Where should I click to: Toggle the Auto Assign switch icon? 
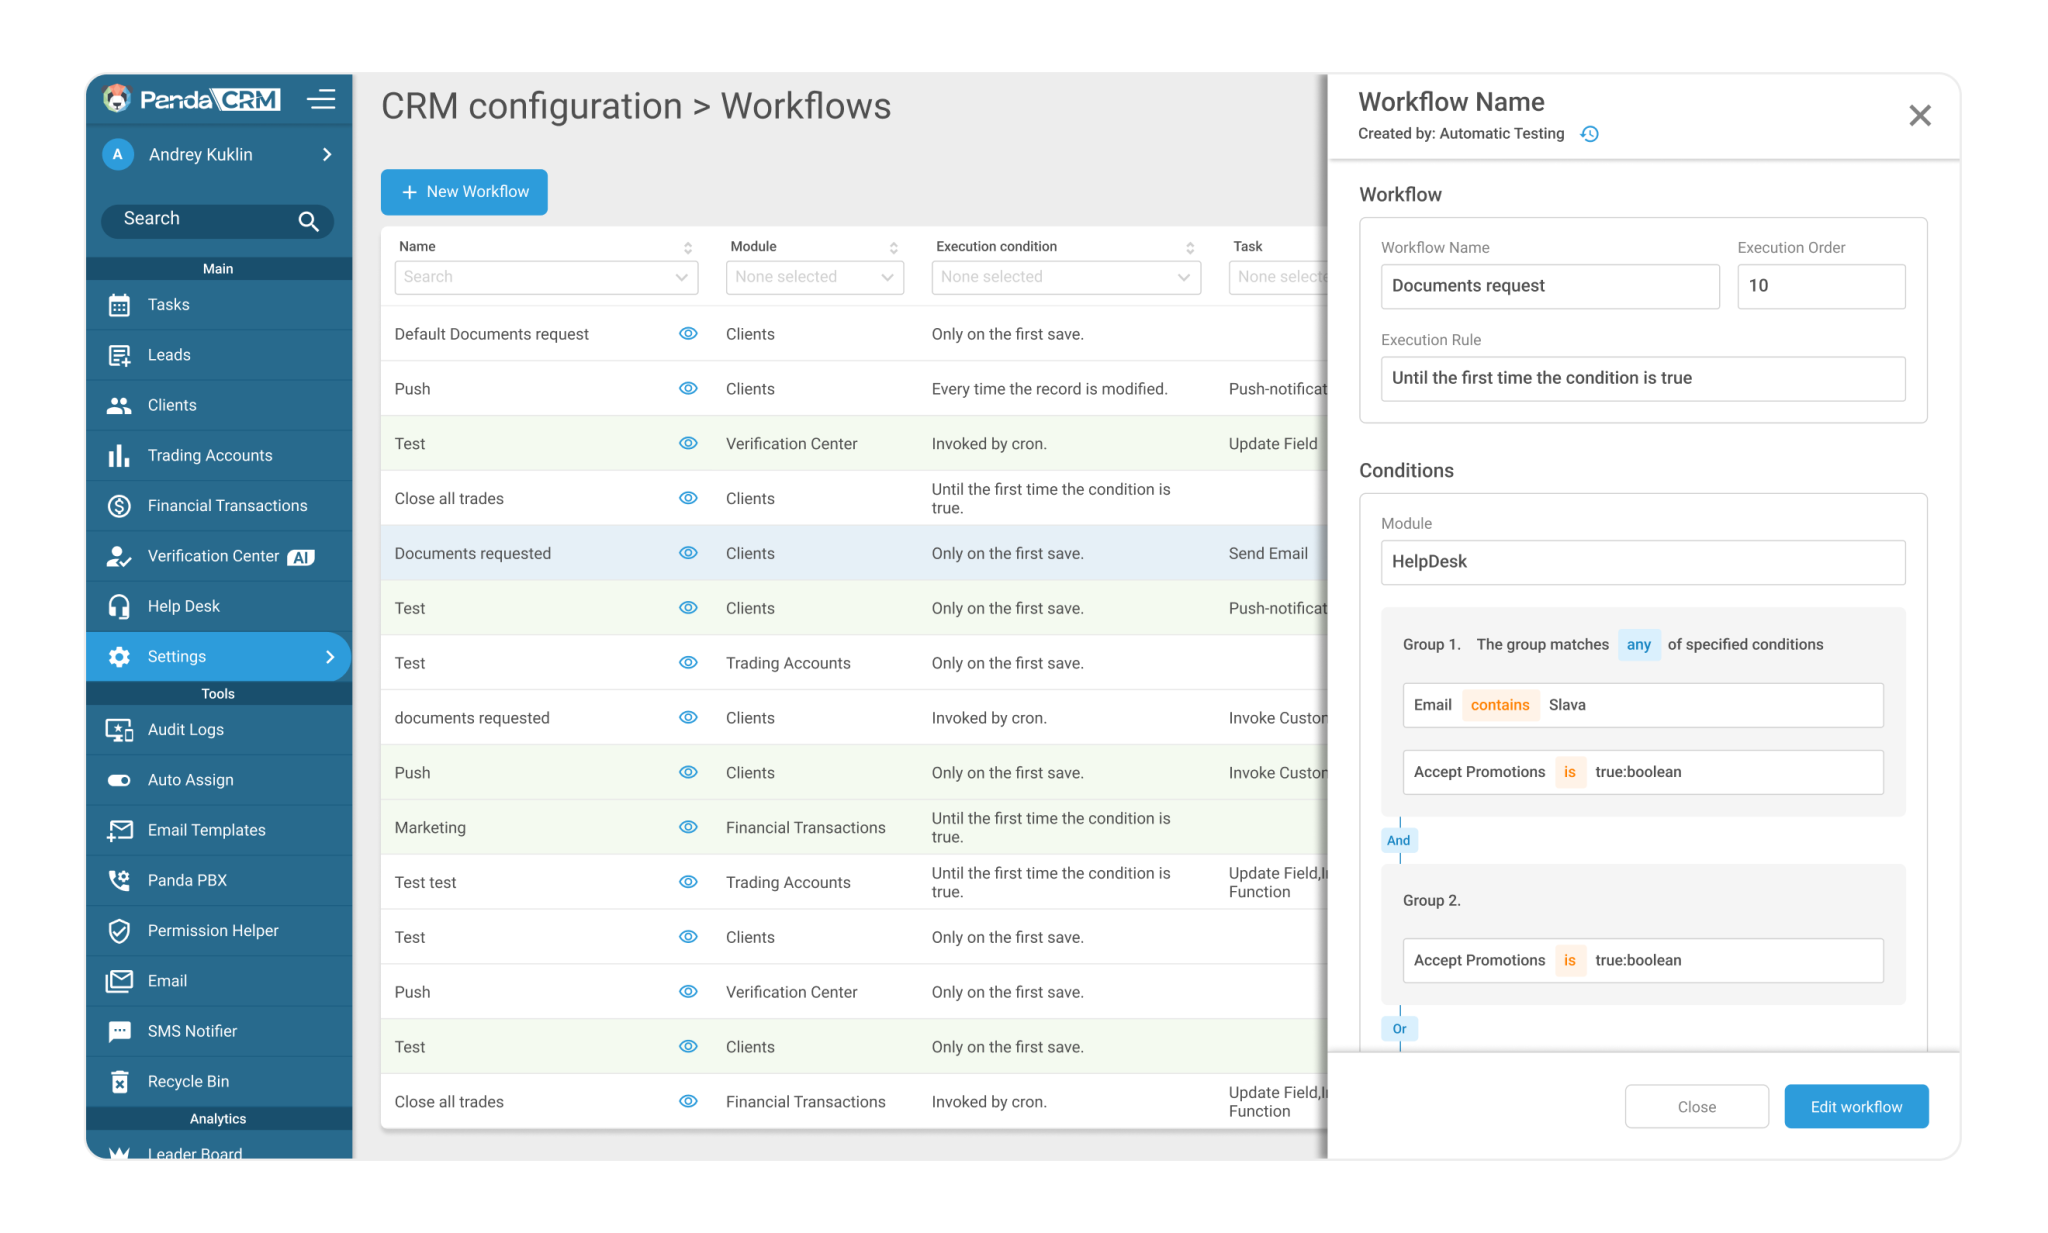(x=119, y=779)
